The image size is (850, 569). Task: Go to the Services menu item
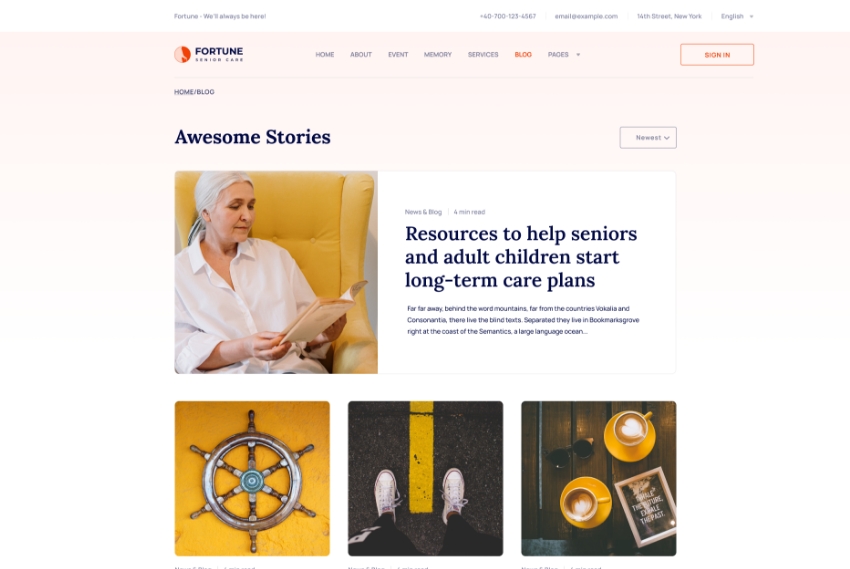[483, 55]
